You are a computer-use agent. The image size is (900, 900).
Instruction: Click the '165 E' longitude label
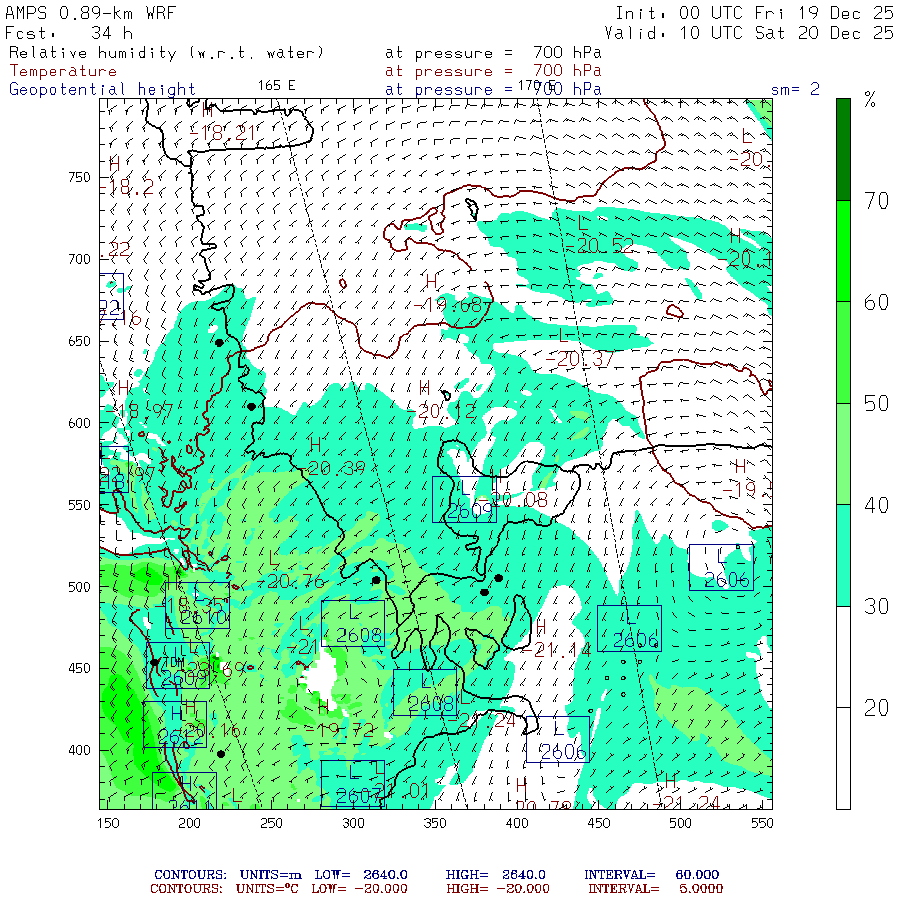point(276,86)
